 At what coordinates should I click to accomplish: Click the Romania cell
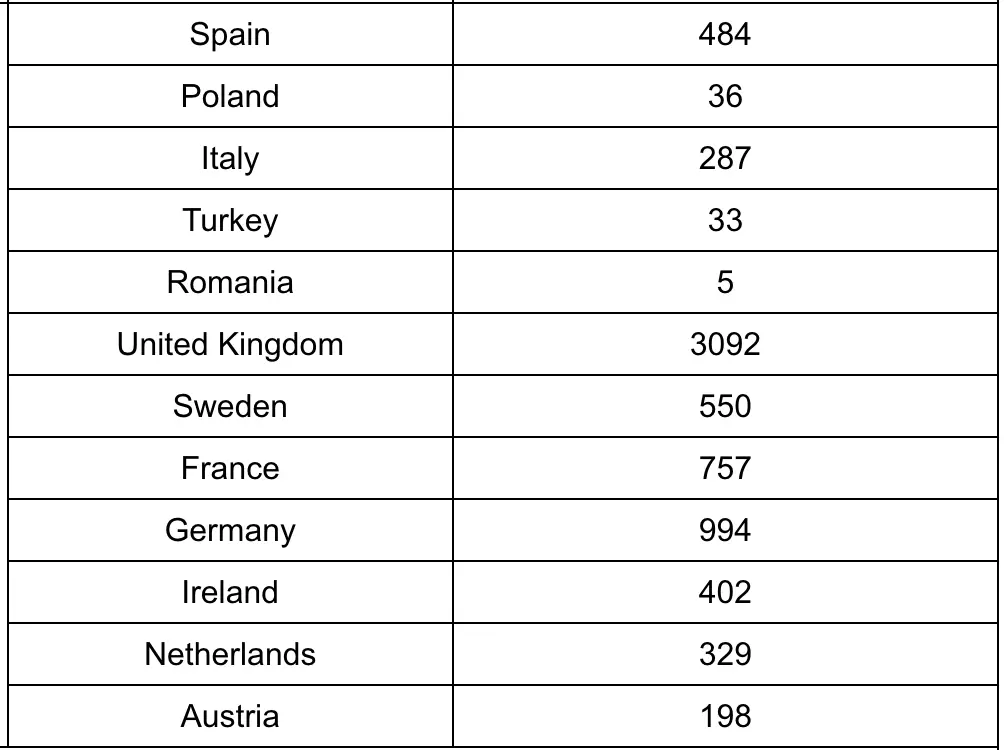(230, 283)
